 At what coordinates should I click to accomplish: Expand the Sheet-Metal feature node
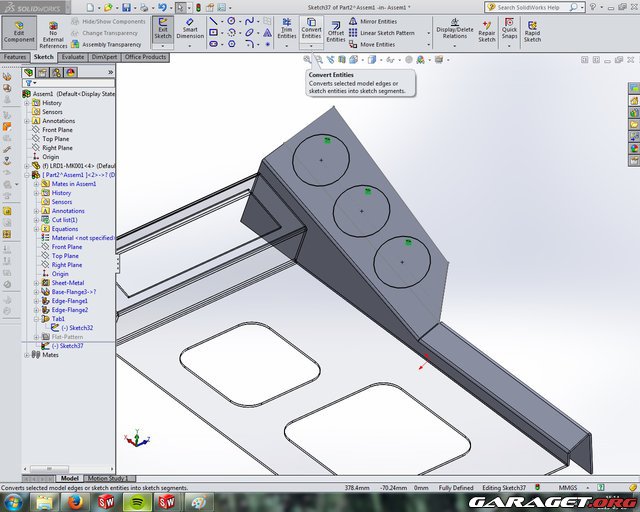(x=36, y=283)
